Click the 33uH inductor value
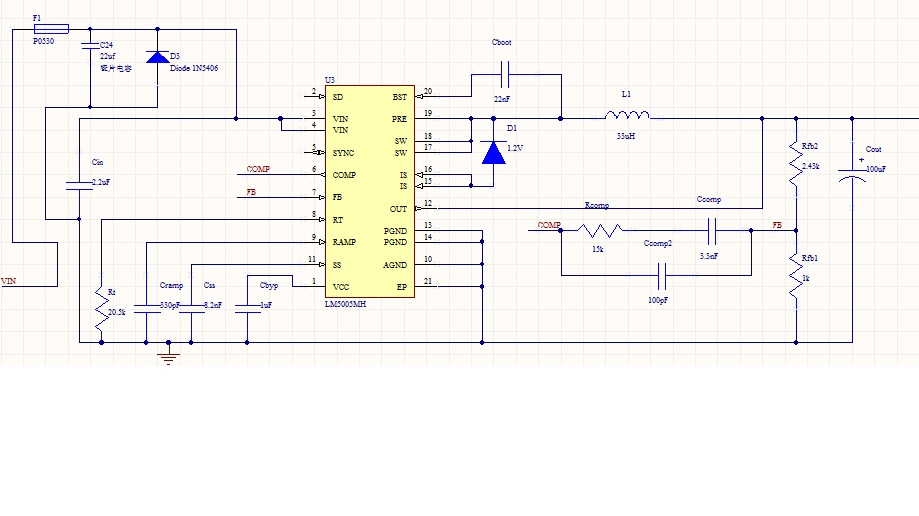The height and width of the screenshot is (516, 919). [626, 136]
